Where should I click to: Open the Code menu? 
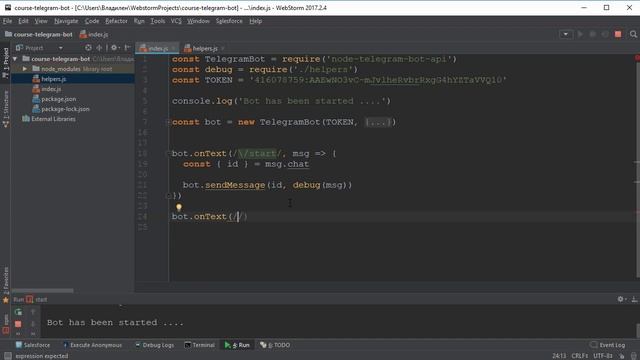[x=92, y=21]
